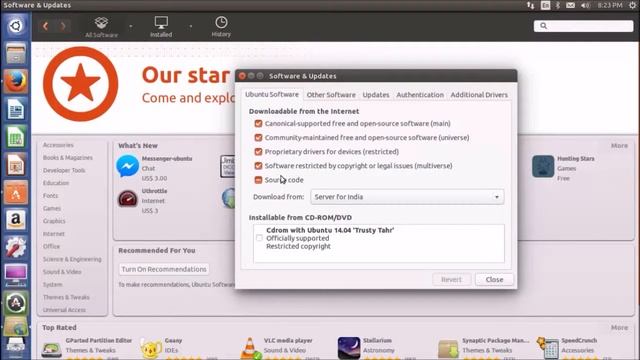Select Books & Magazines category

tap(68, 158)
